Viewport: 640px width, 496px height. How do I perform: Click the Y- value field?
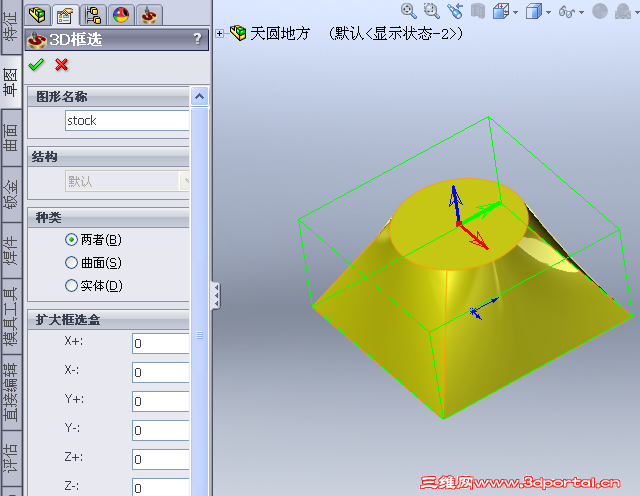160,430
